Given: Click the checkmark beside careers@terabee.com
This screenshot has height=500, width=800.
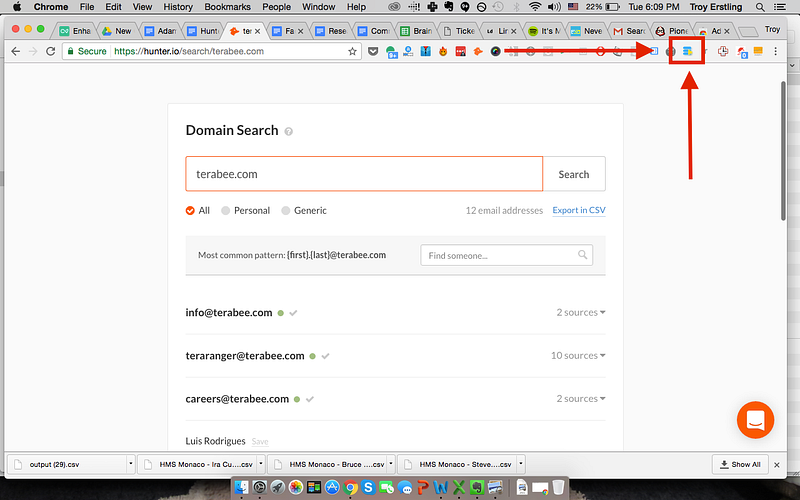Looking at the screenshot, I should pyautogui.click(x=310, y=399).
